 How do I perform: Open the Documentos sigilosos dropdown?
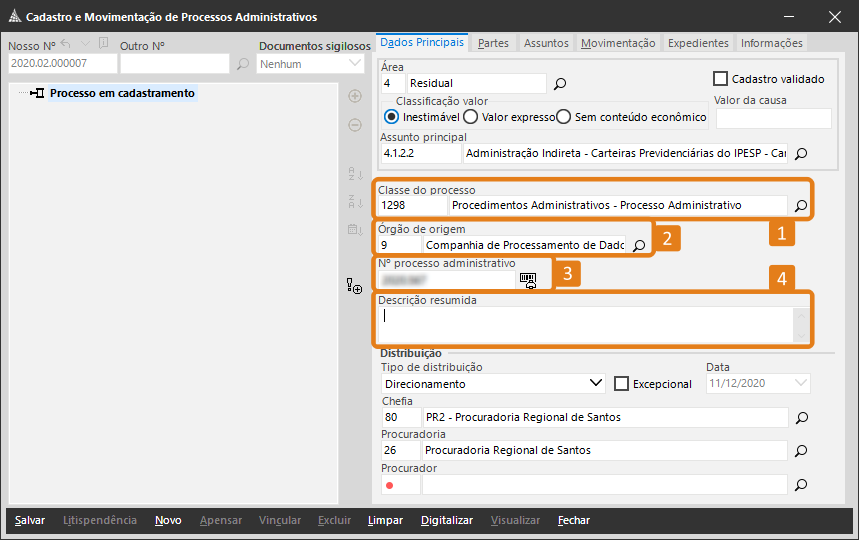pos(355,63)
